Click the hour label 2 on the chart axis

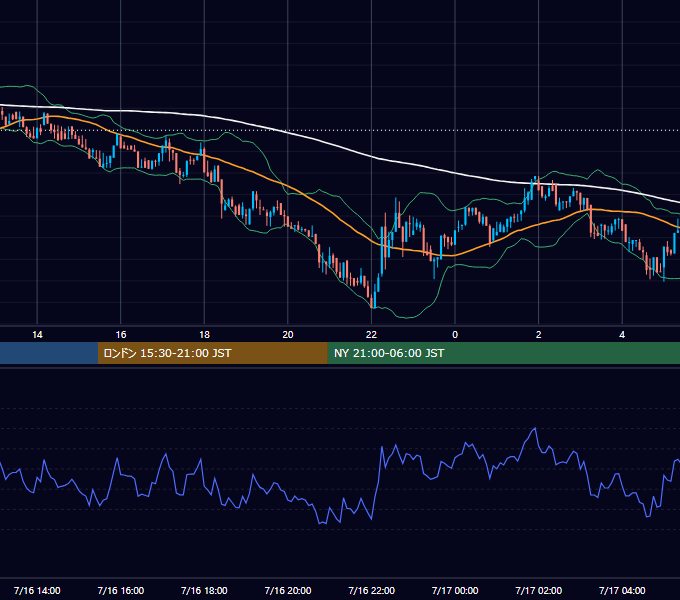tap(539, 335)
